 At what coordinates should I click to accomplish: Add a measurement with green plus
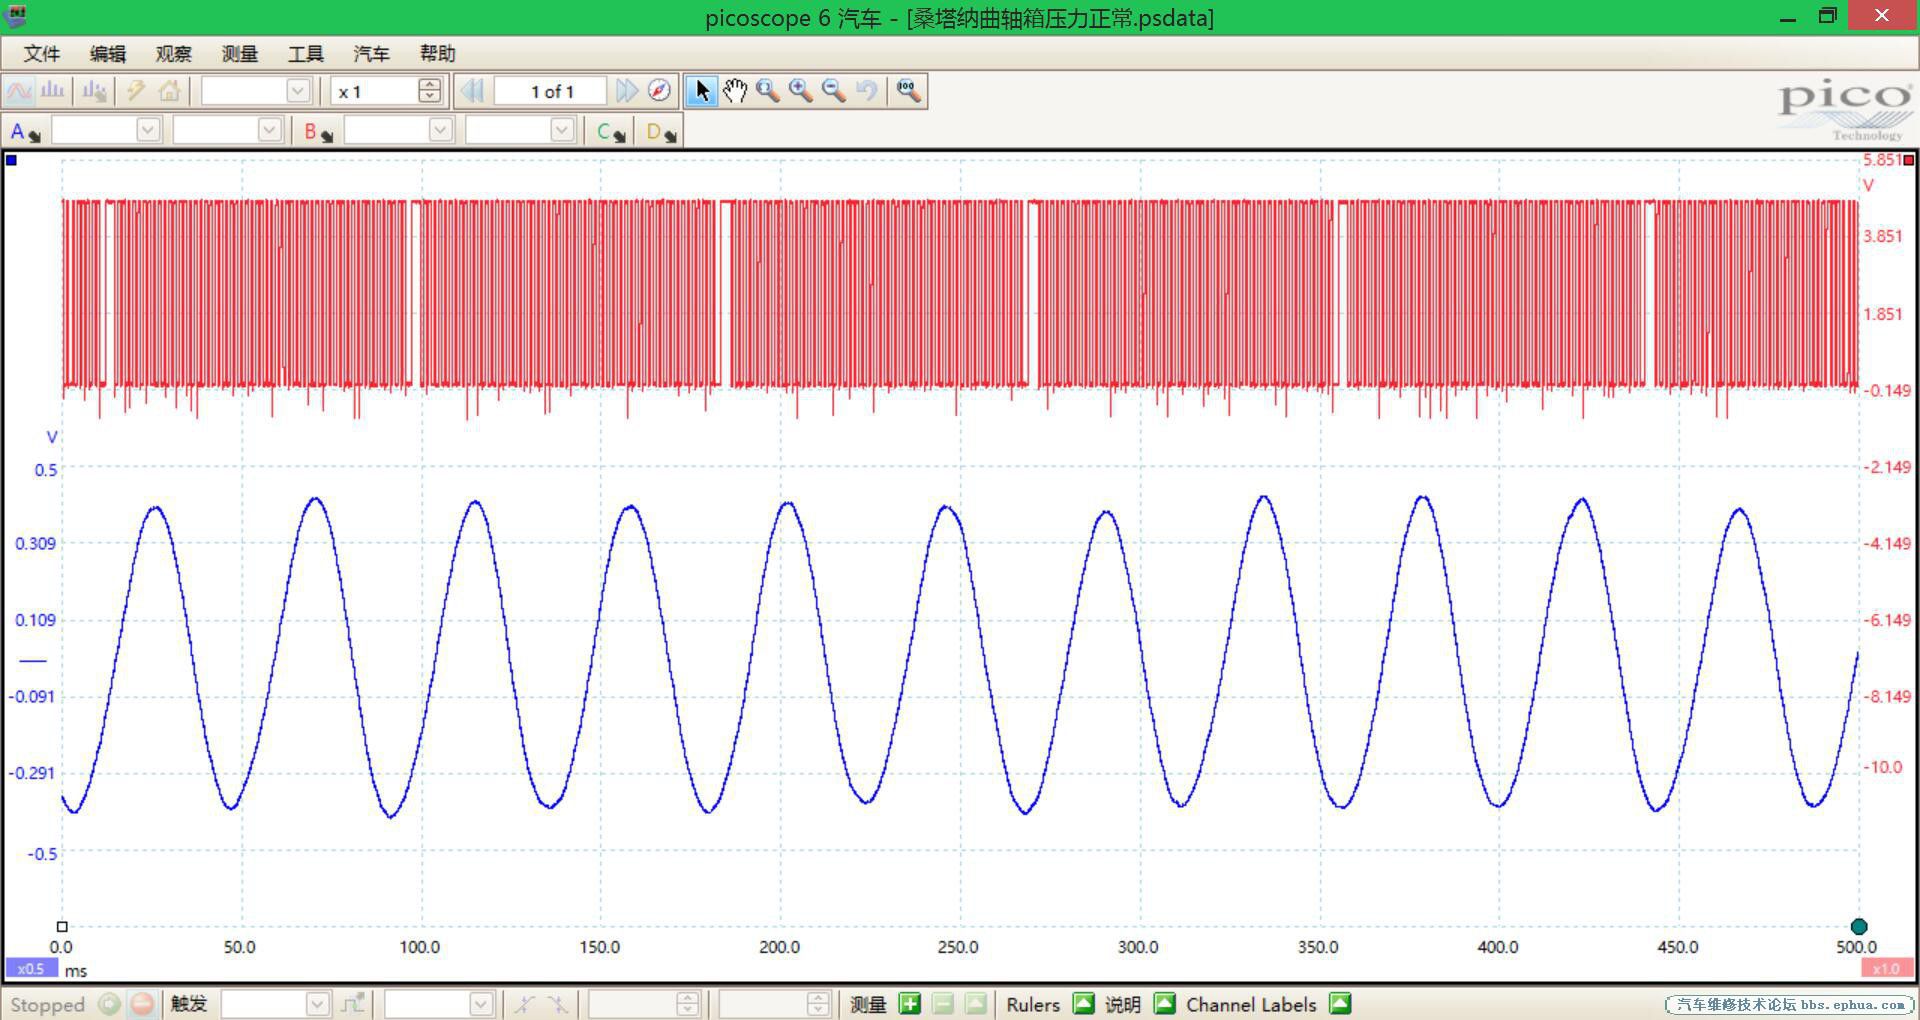[909, 1003]
